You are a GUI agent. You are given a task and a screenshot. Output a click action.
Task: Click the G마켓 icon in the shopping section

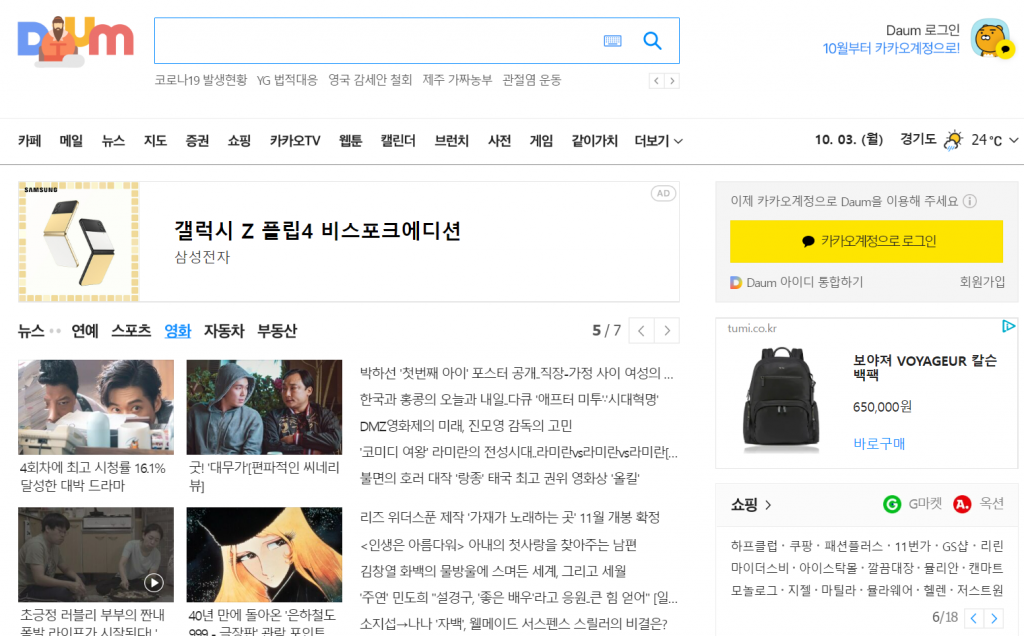[x=892, y=504]
